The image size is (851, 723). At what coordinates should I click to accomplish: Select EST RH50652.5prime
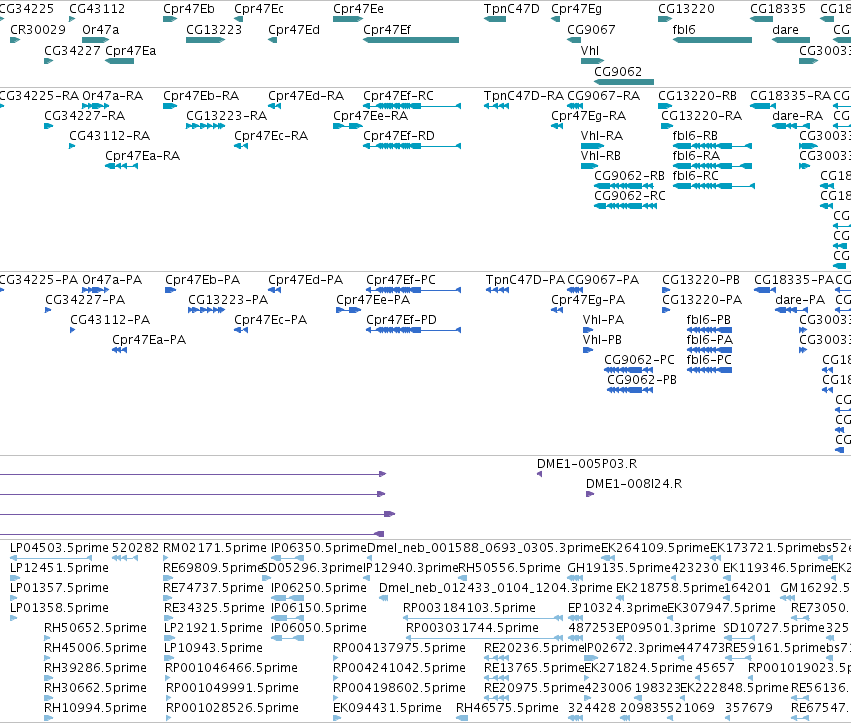coord(96,628)
